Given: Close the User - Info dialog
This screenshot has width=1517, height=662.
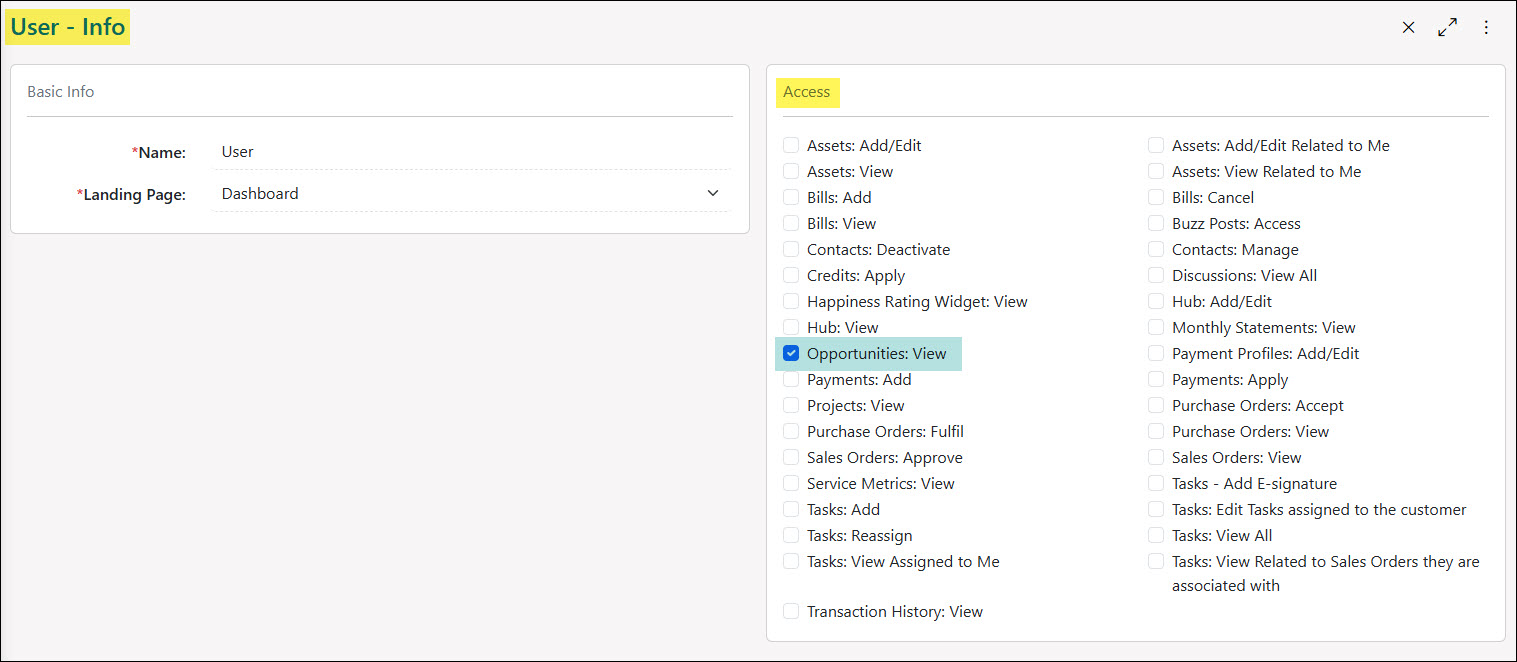Looking at the screenshot, I should [x=1408, y=27].
